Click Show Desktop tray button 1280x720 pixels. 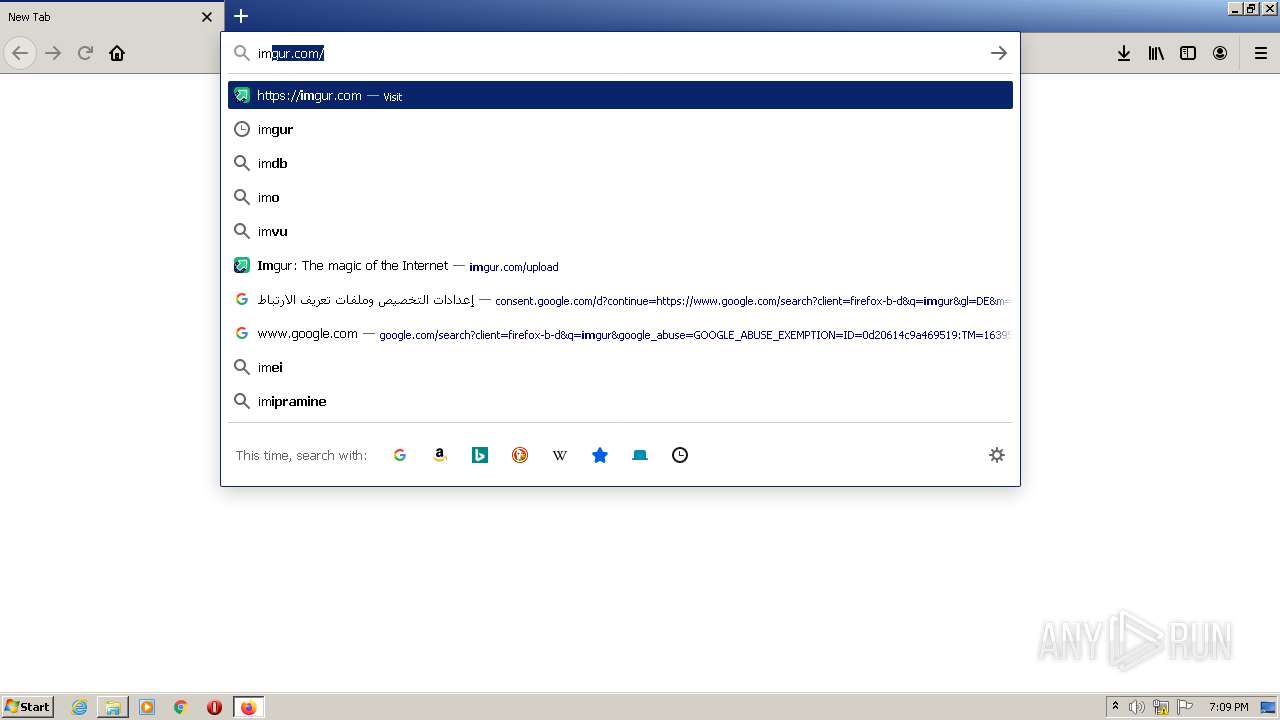pos(1269,707)
